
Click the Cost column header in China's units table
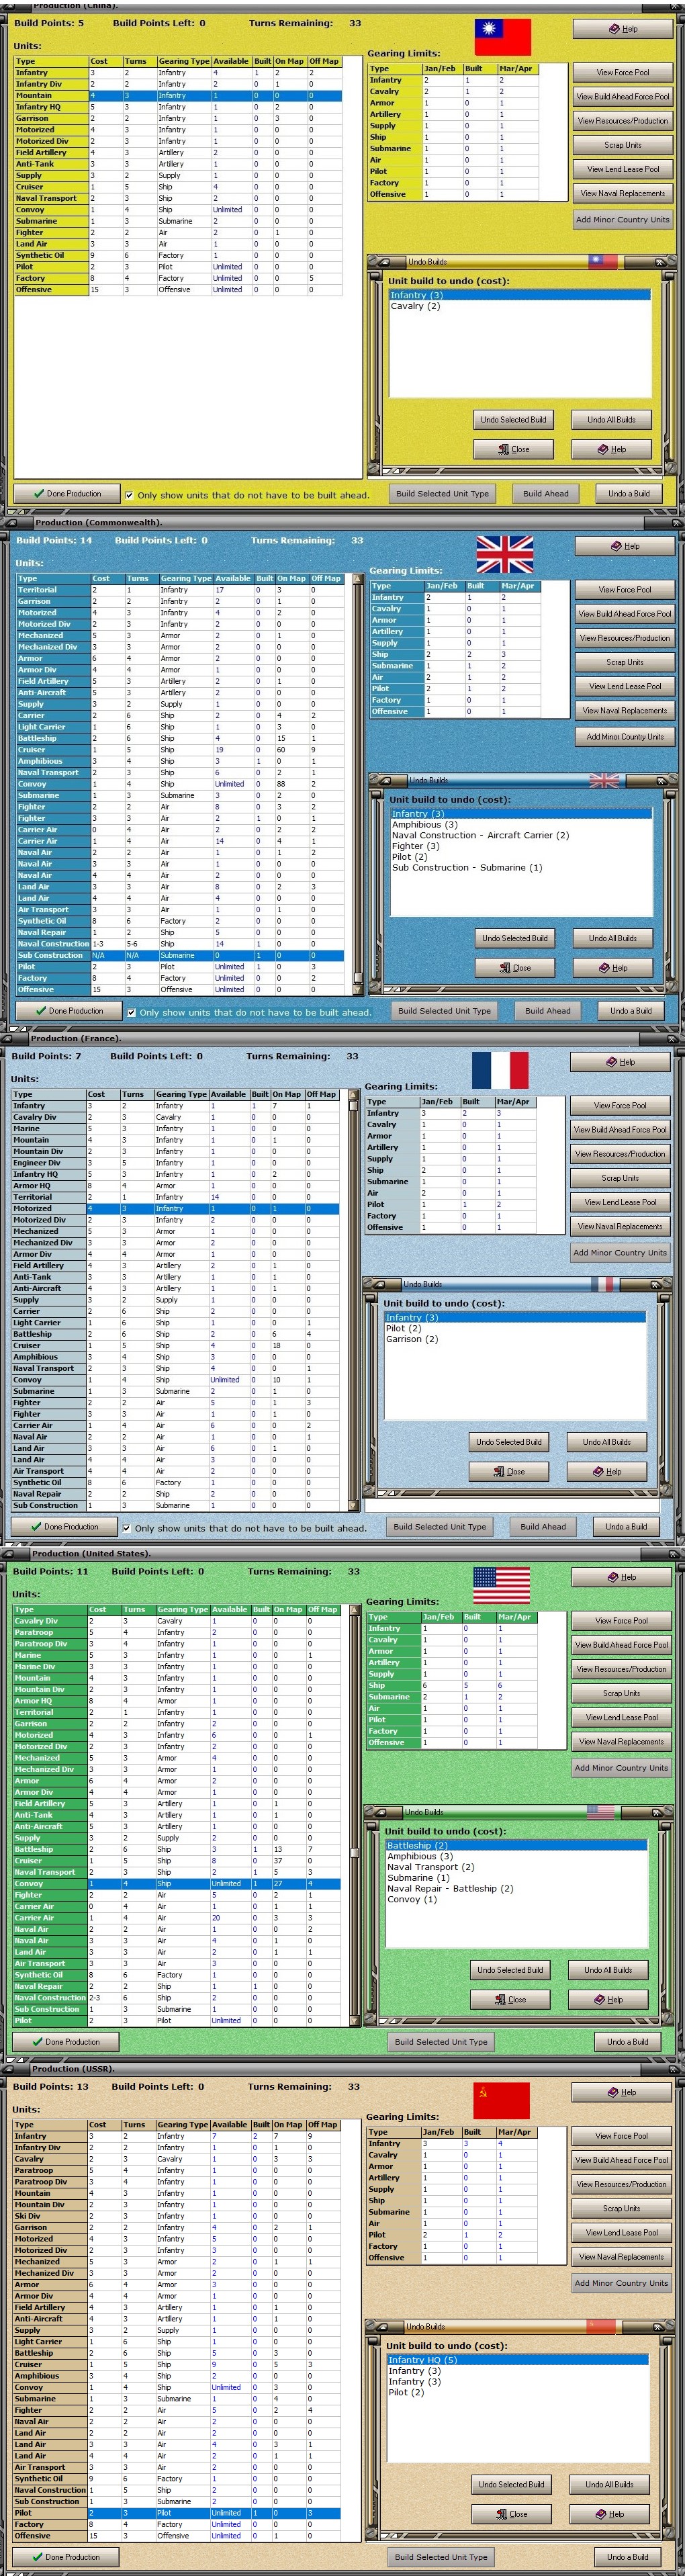tap(106, 61)
